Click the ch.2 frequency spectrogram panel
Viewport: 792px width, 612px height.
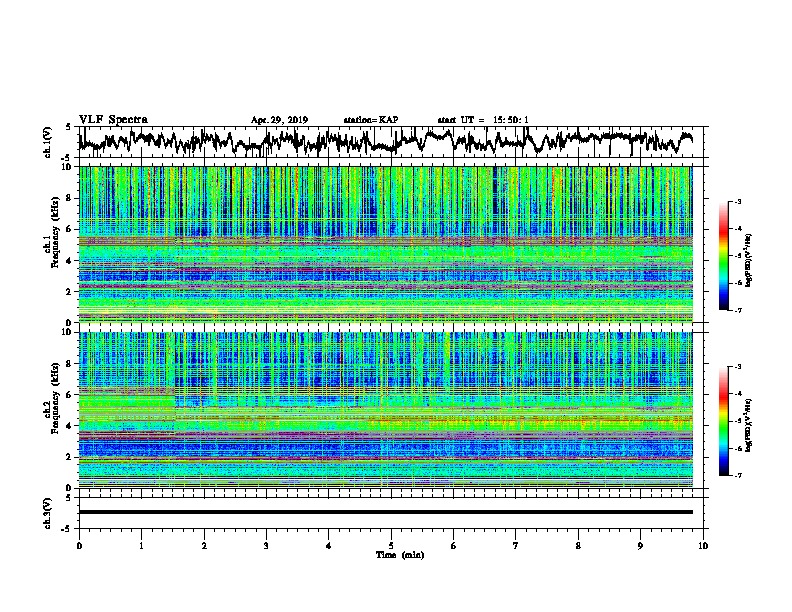386,410
